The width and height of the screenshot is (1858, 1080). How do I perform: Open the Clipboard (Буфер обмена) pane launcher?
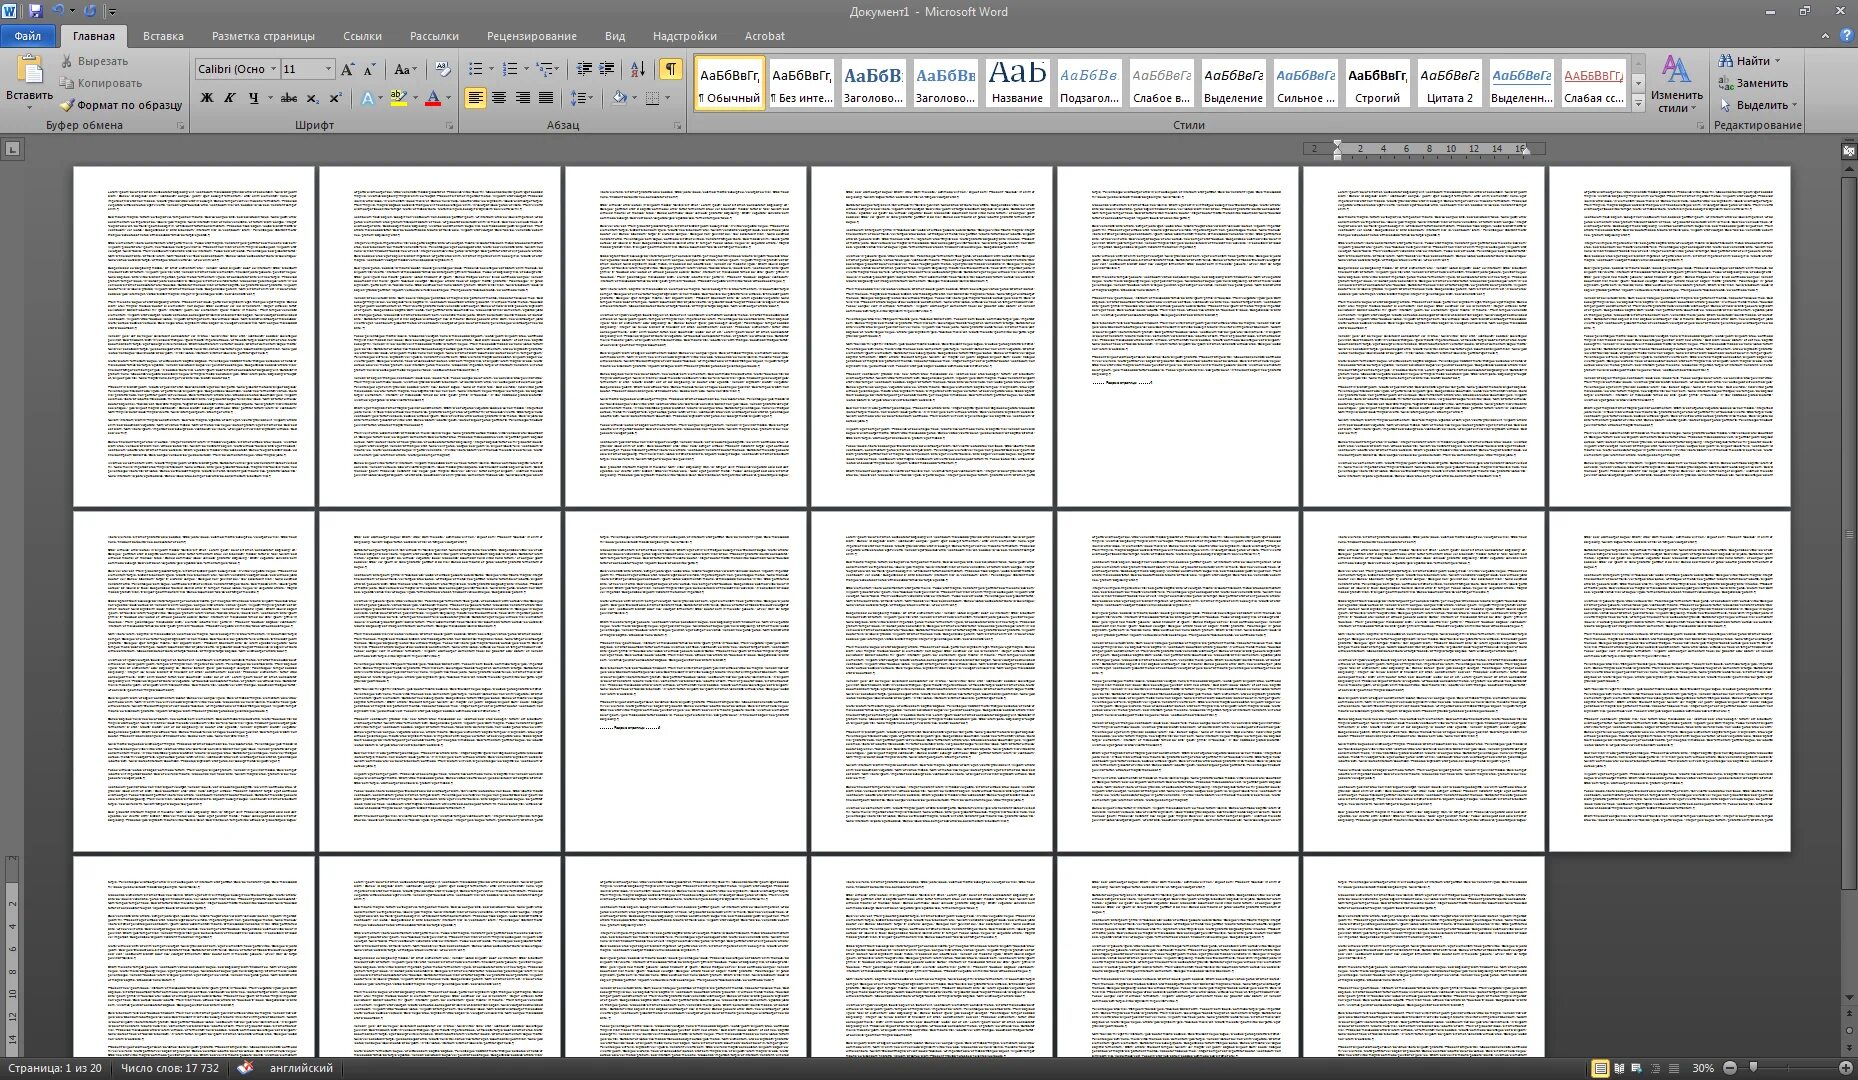(x=181, y=126)
